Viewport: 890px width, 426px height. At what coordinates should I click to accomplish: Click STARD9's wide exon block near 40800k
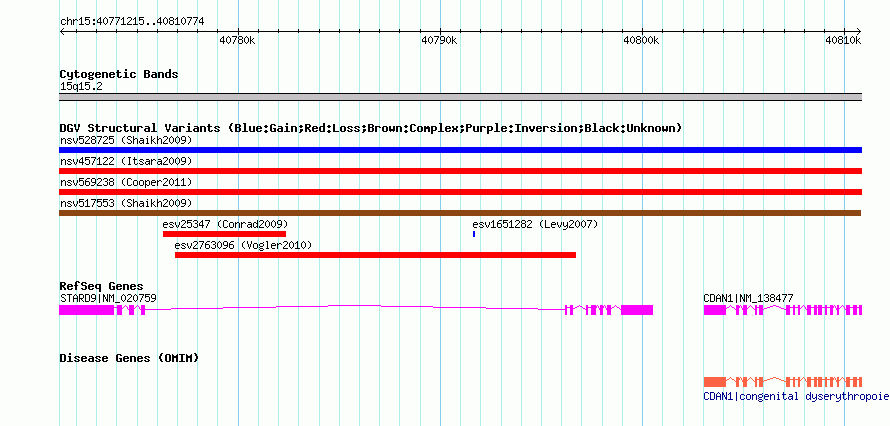pyautogui.click(x=637, y=310)
